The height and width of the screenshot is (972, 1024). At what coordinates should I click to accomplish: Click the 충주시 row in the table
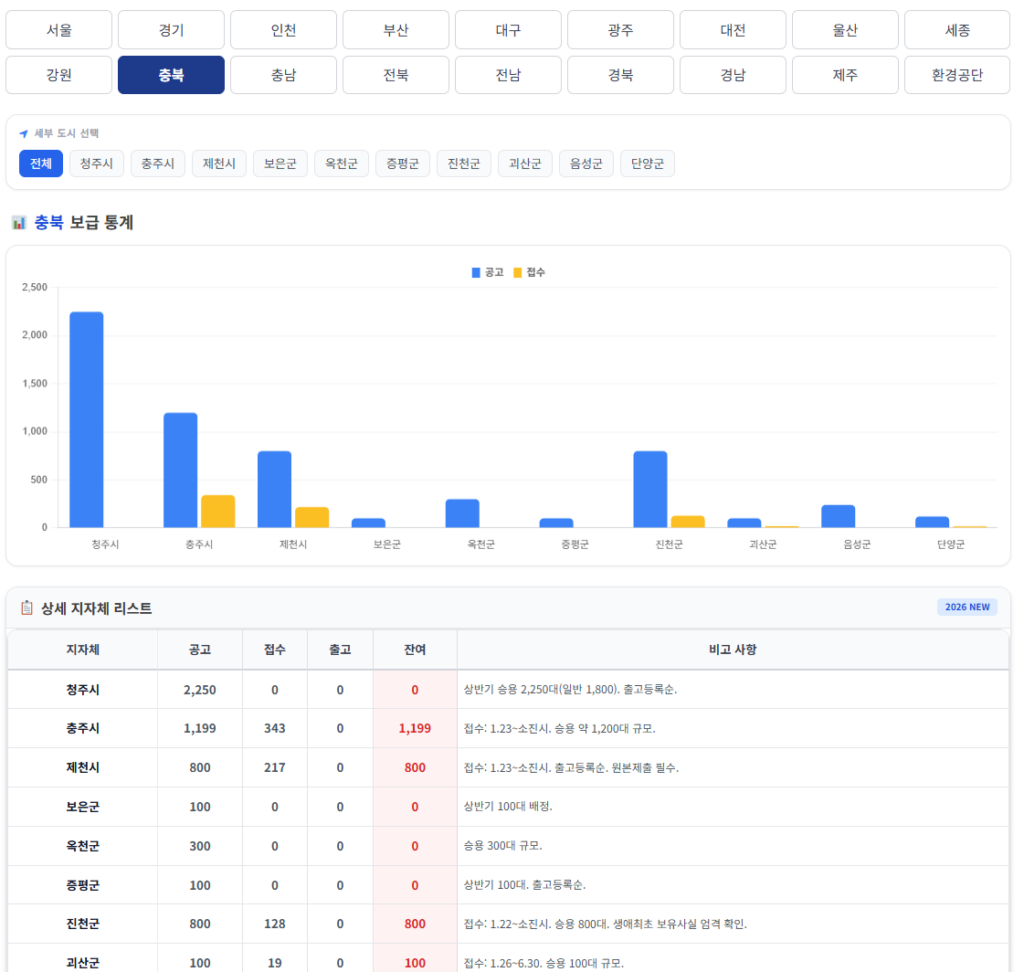pyautogui.click(x=82, y=729)
